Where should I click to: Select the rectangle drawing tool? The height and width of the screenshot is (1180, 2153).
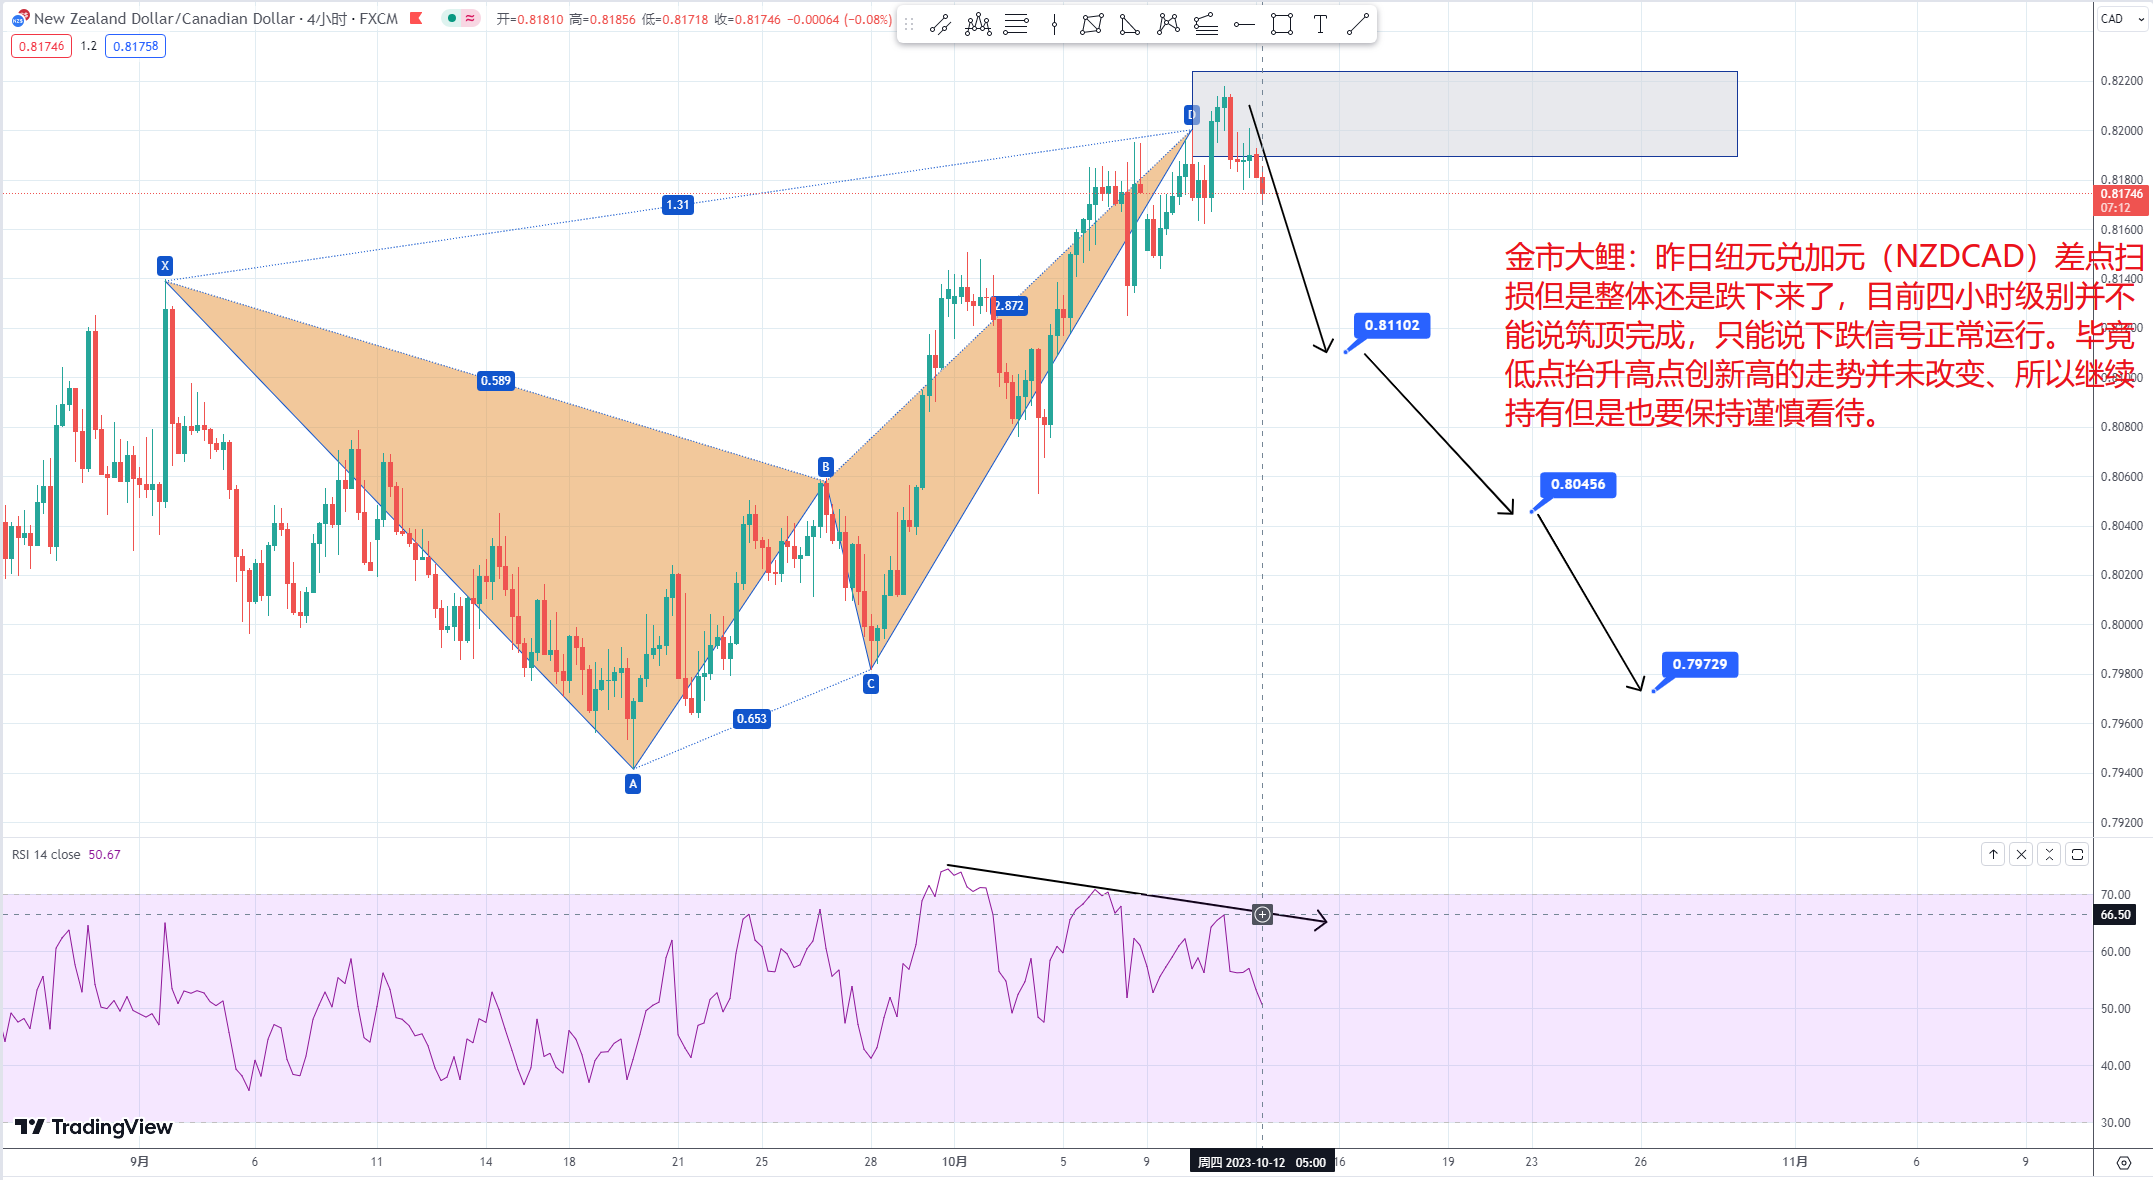pyautogui.click(x=1282, y=25)
